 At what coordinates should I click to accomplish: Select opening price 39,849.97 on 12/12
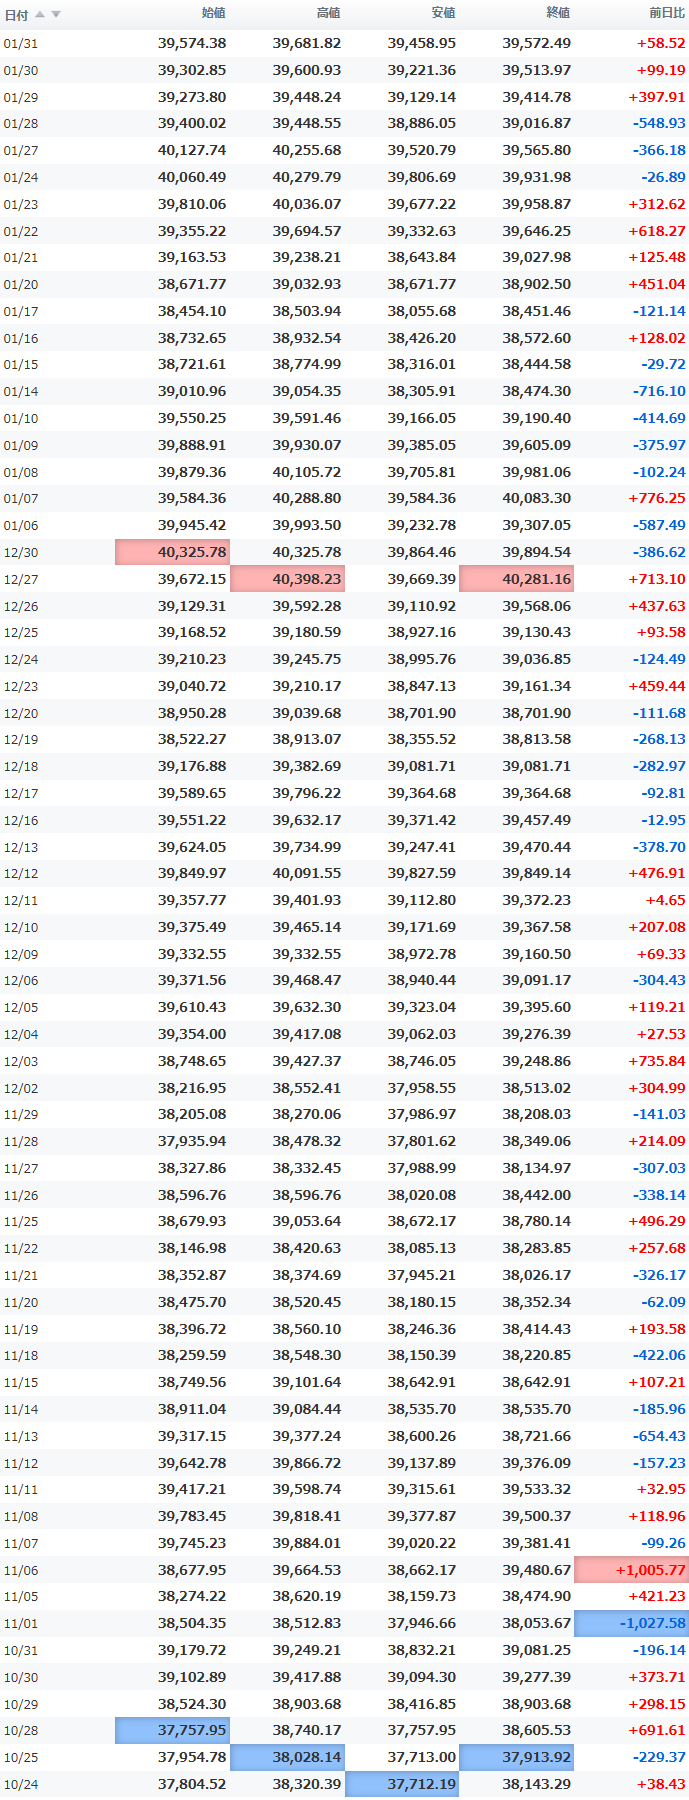click(x=192, y=874)
